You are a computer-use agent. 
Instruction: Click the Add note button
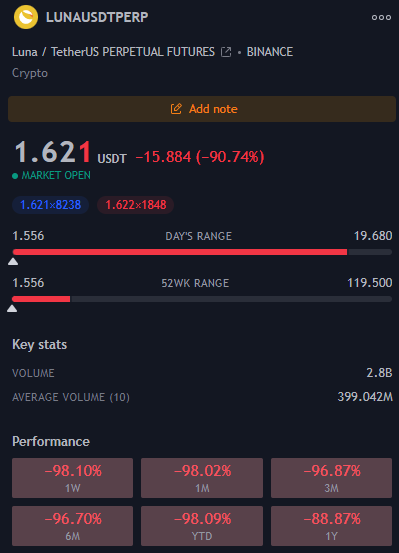[x=202, y=109]
